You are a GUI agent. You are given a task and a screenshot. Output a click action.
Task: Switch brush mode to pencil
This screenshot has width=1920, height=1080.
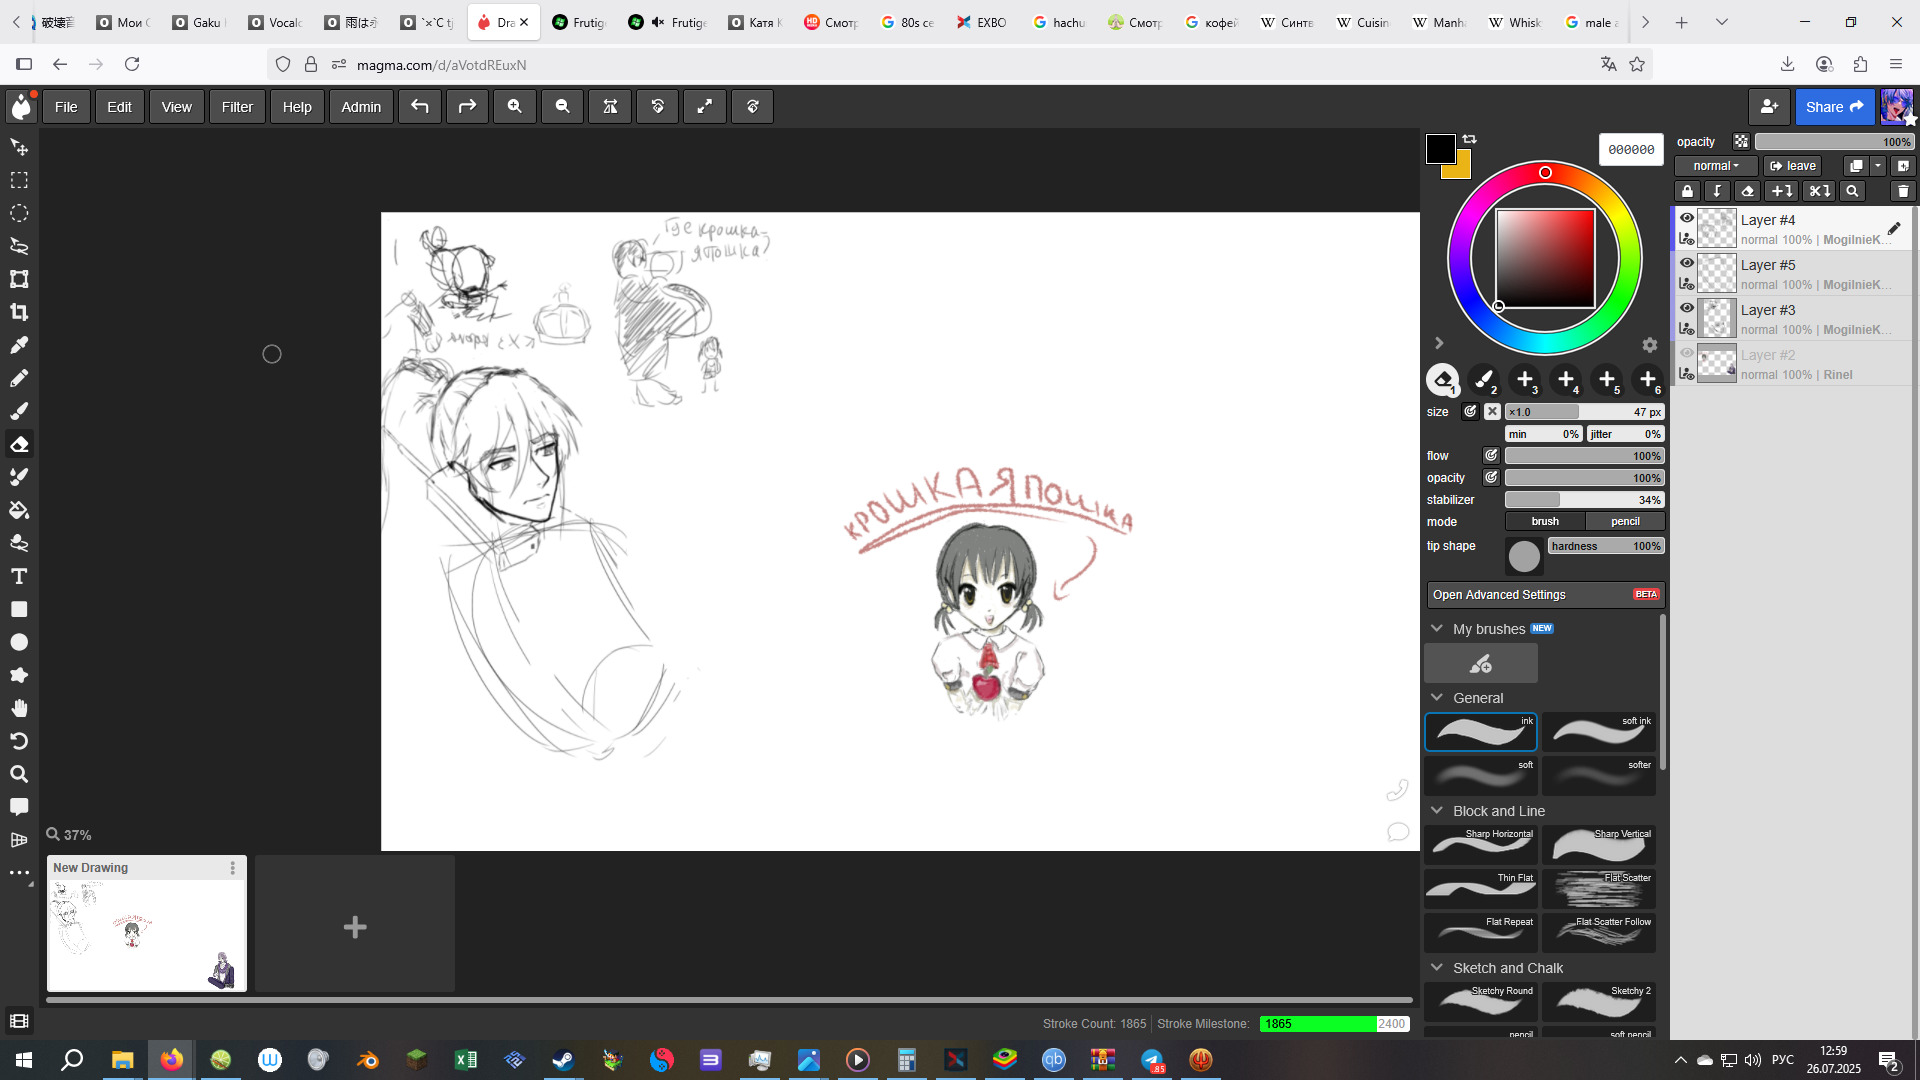pos(1625,521)
